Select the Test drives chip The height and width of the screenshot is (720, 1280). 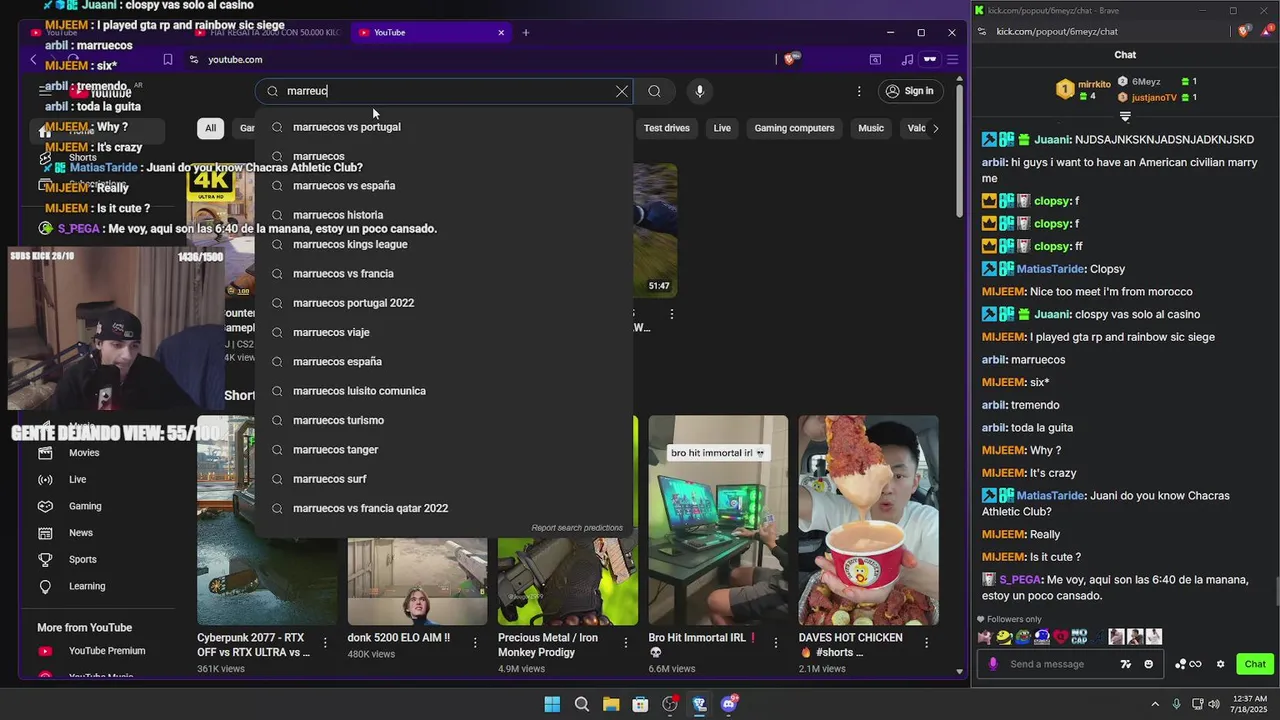tap(666, 128)
